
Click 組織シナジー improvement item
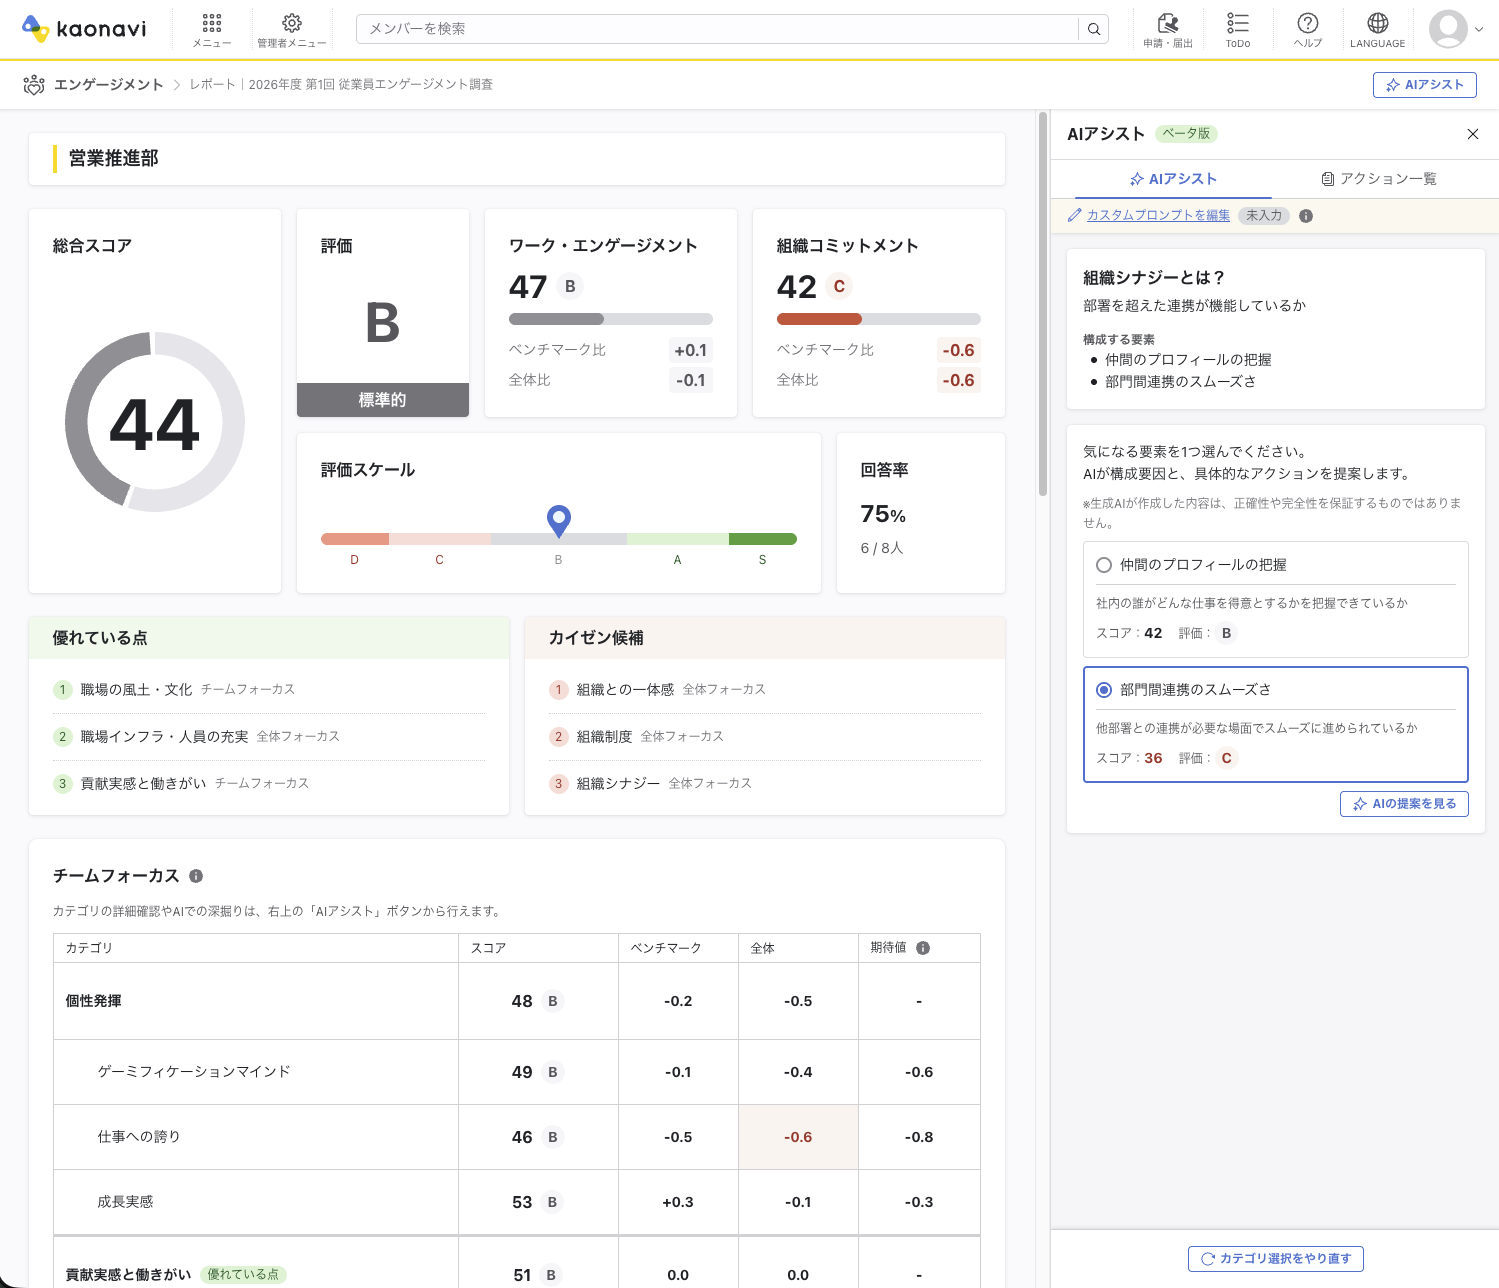tap(618, 784)
